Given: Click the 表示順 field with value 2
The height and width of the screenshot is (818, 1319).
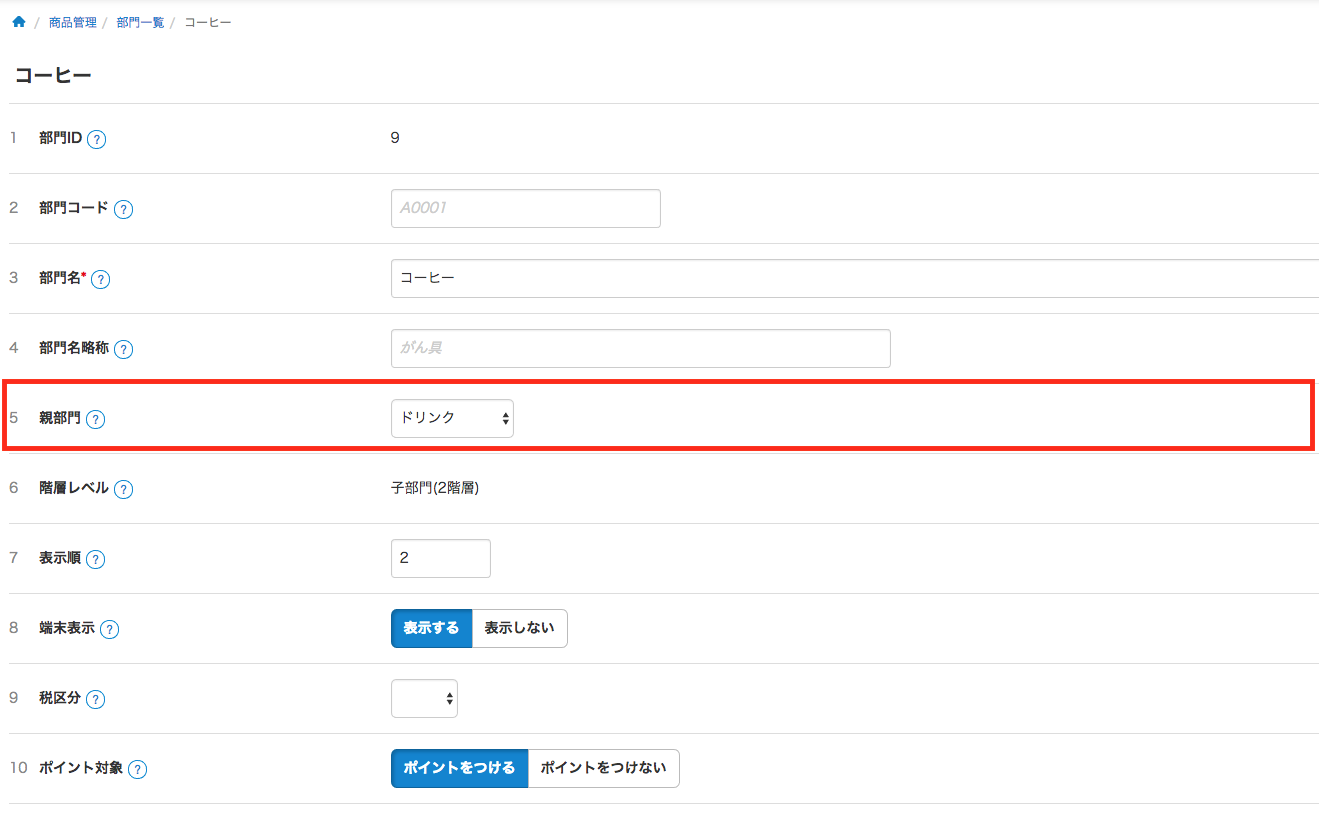Looking at the screenshot, I should (x=441, y=558).
